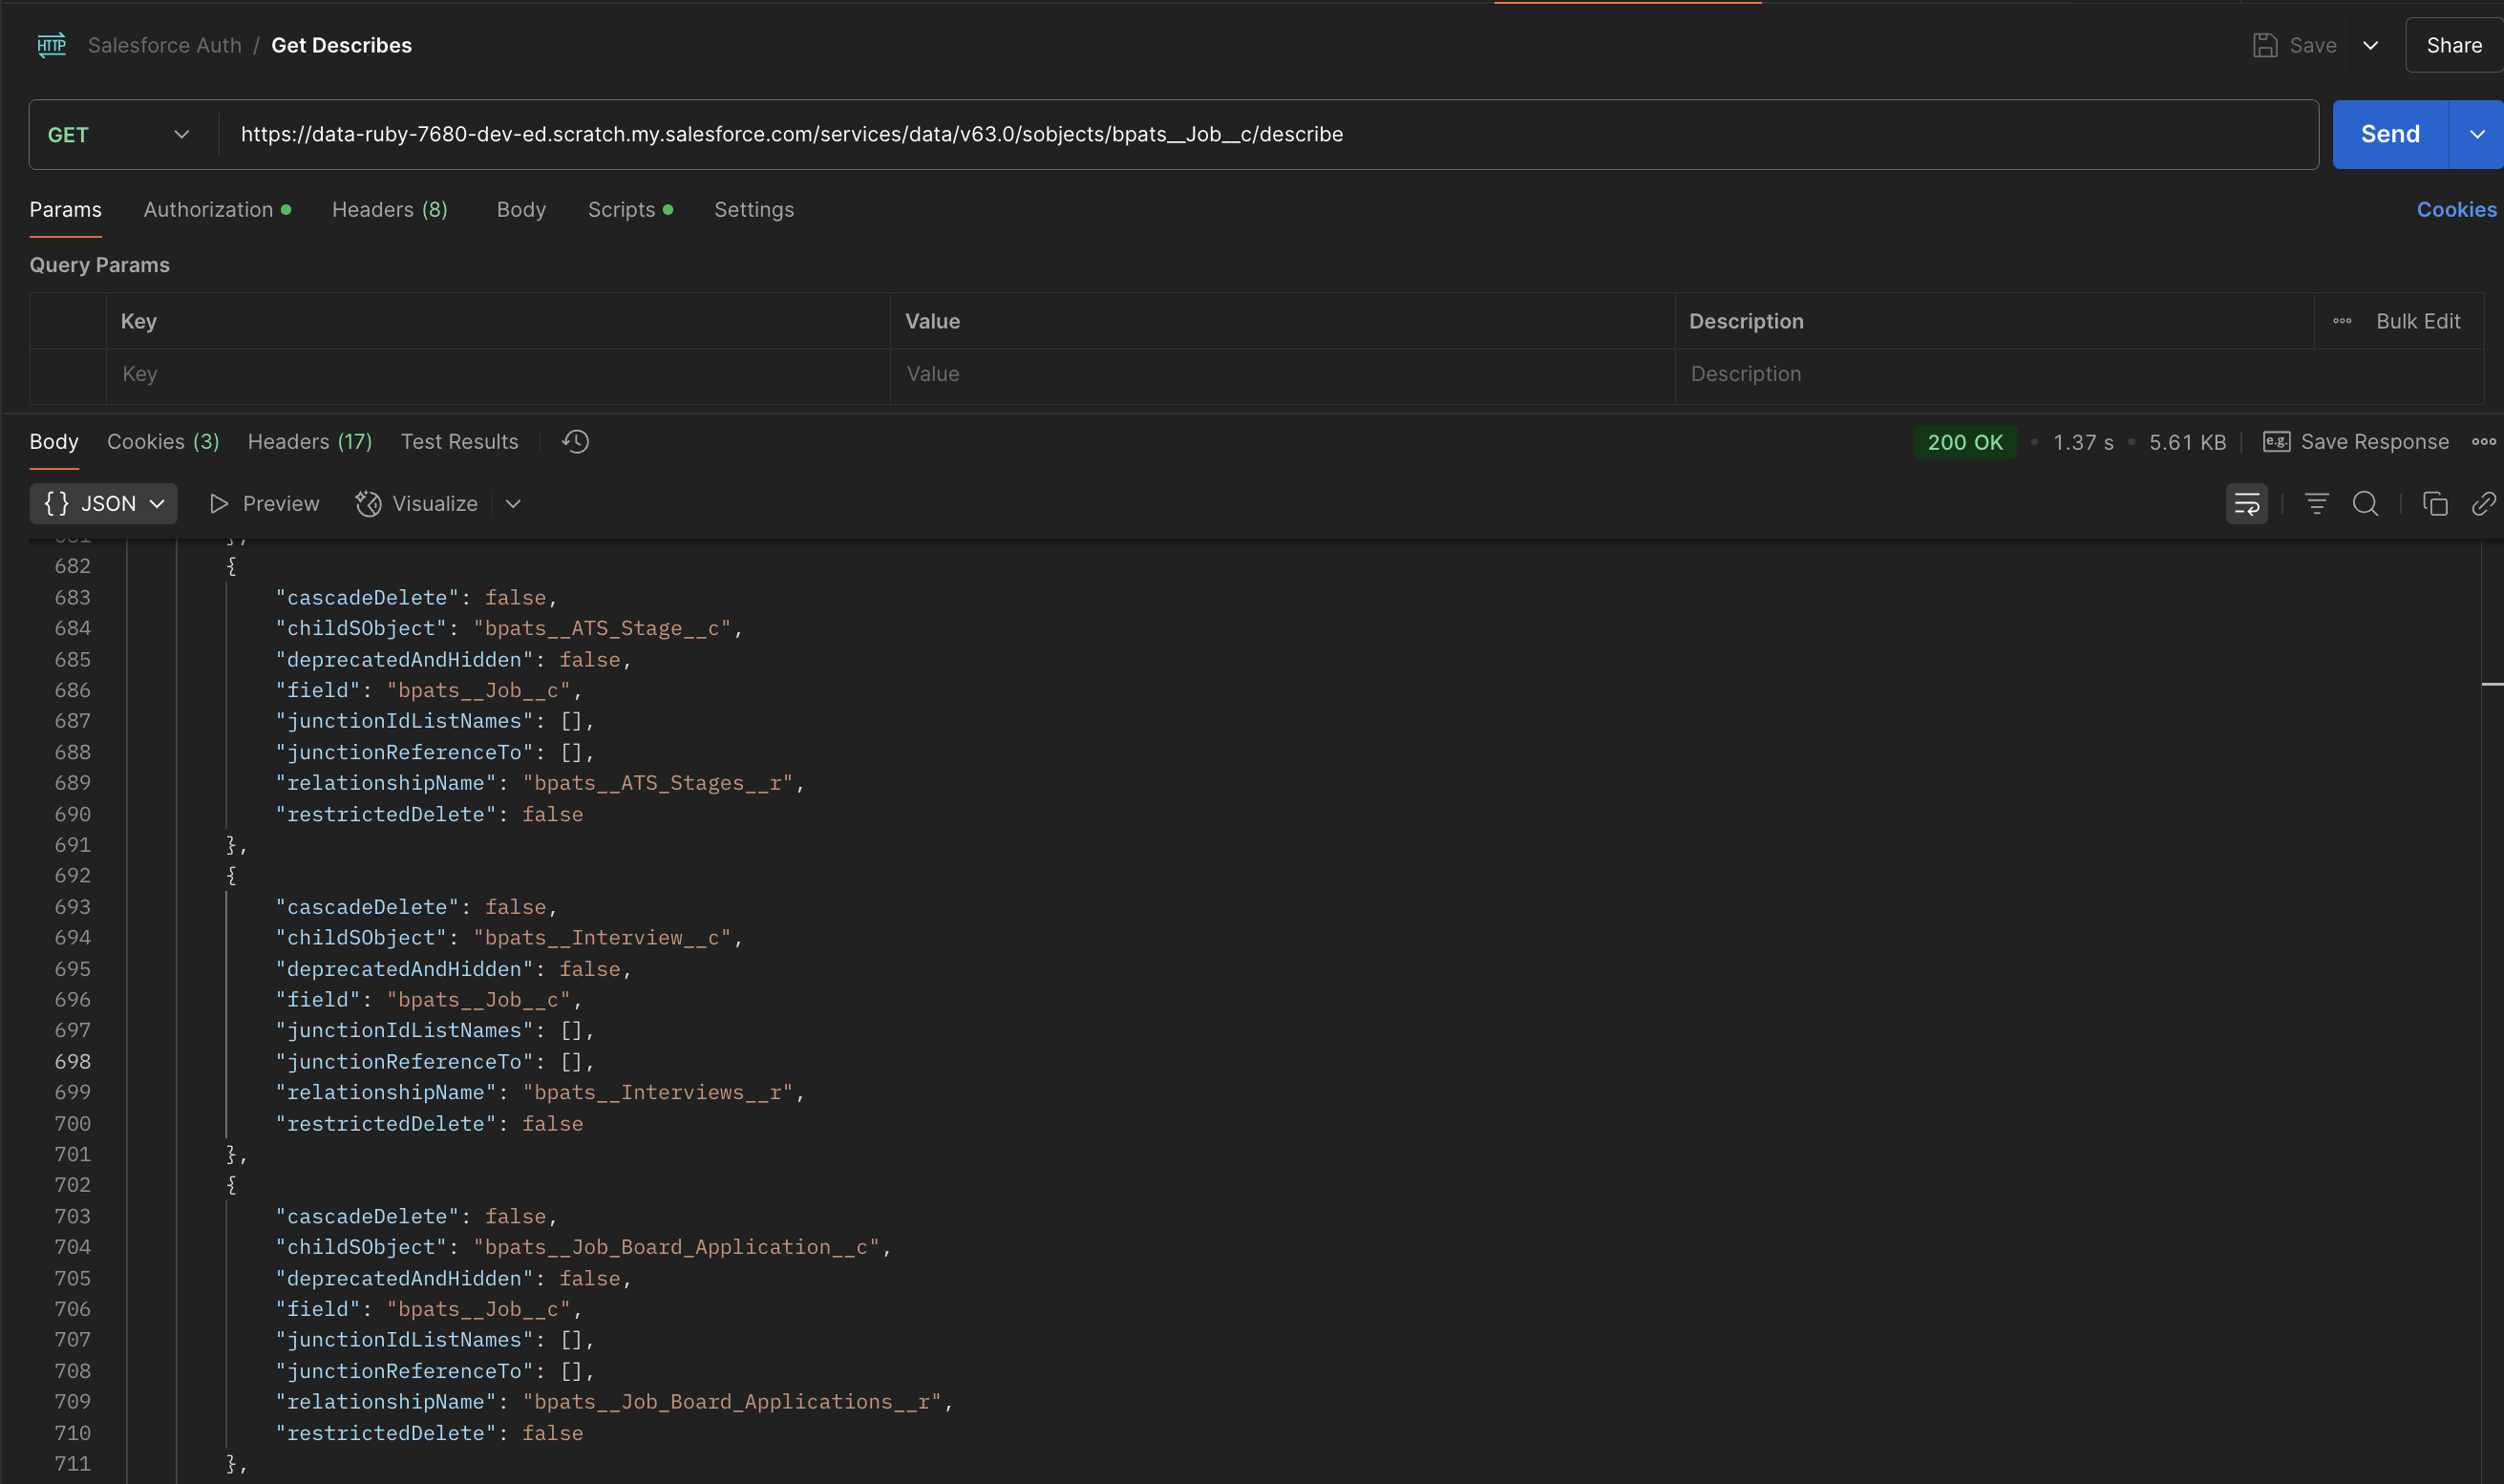Open the response Headers (17) tab
Image resolution: width=2504 pixels, height=1484 pixels.
(x=310, y=442)
